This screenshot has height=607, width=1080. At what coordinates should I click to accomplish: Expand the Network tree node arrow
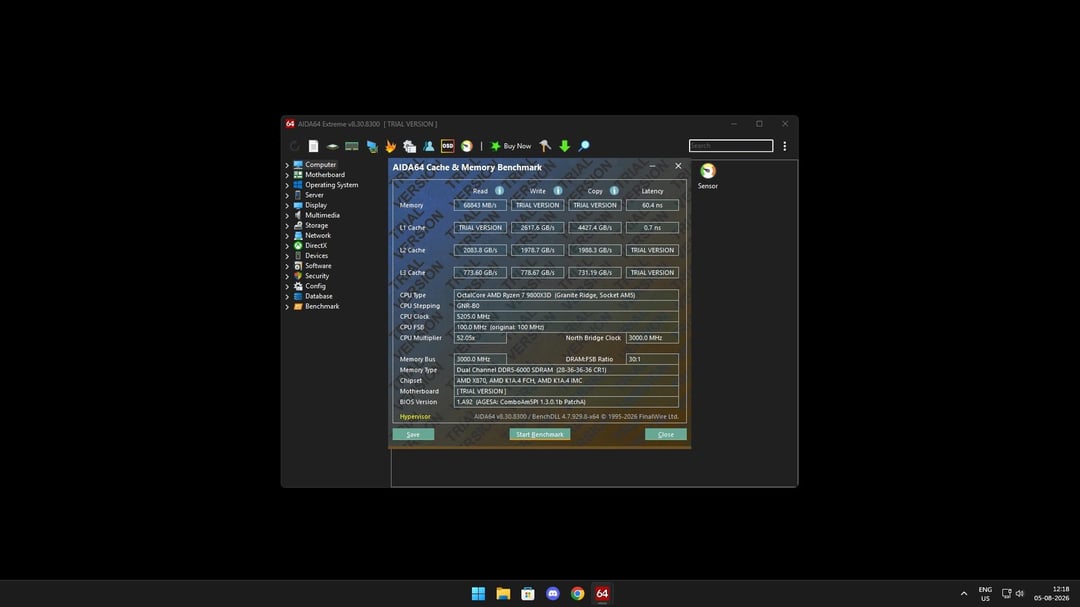(x=287, y=236)
